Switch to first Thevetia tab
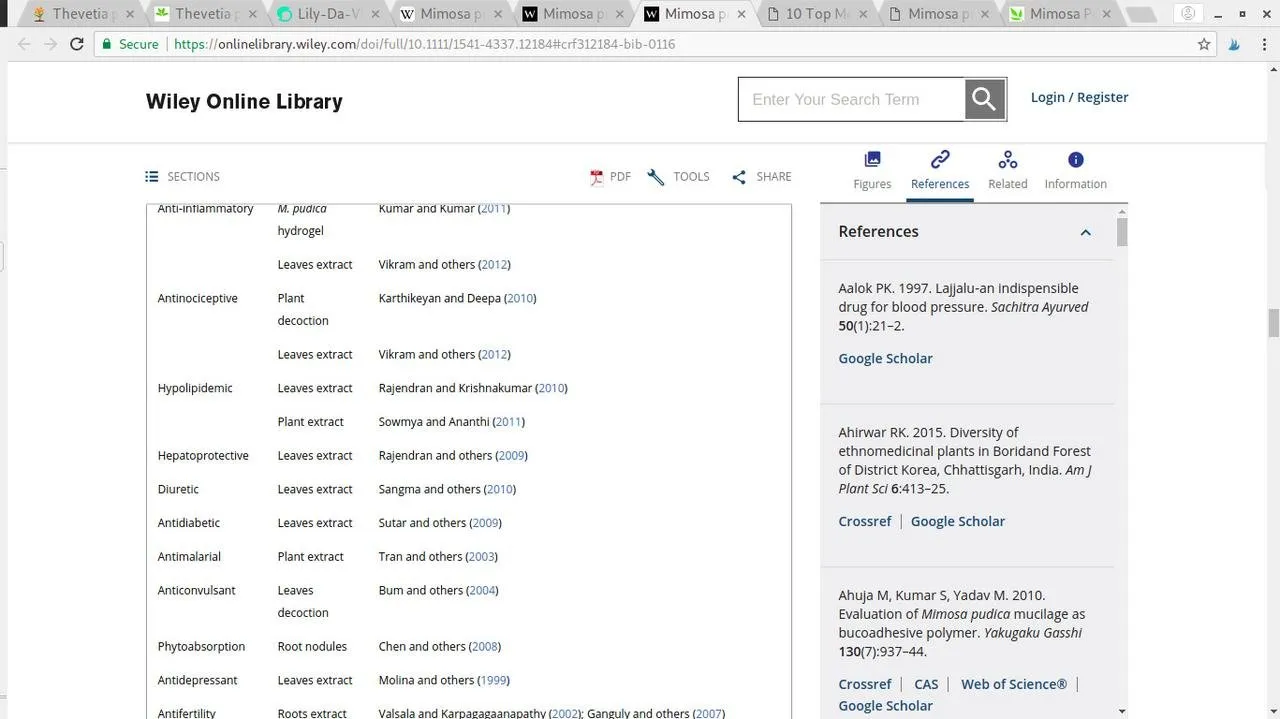 (x=79, y=14)
